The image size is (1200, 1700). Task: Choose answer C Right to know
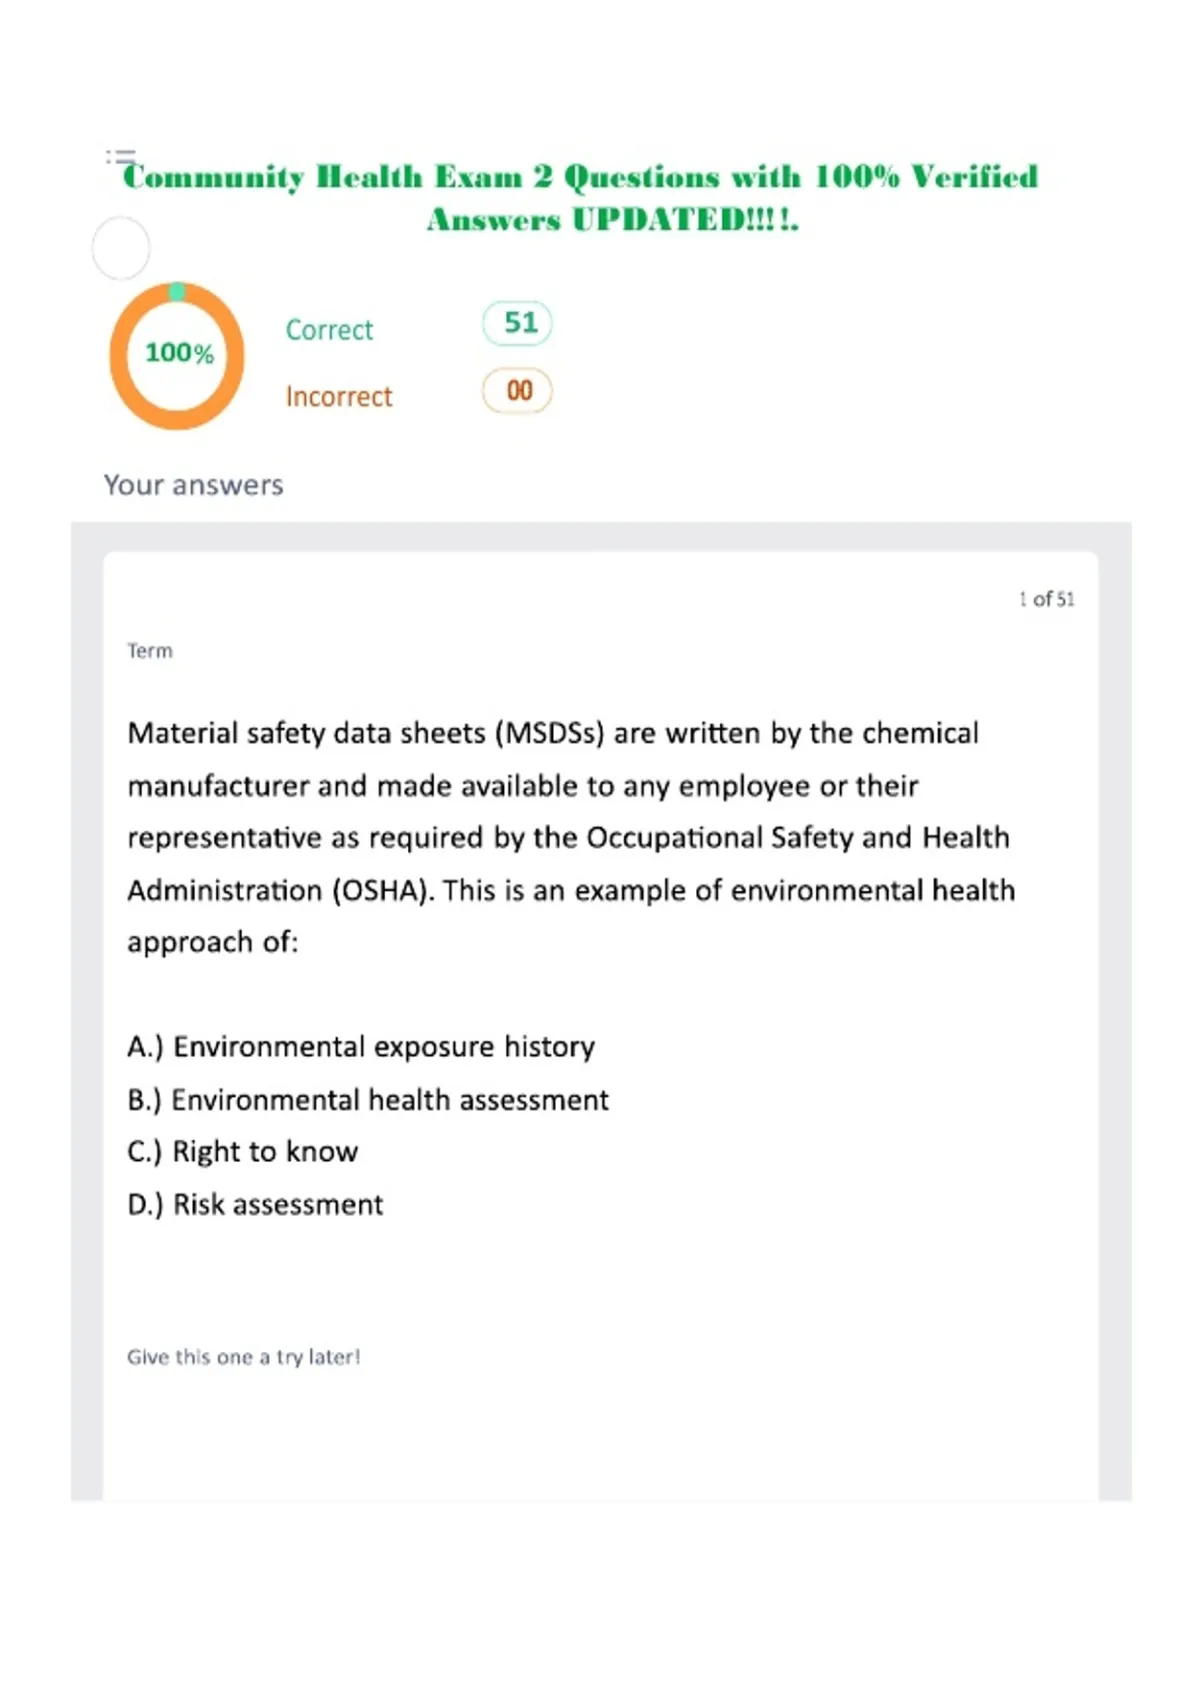pos(243,1152)
